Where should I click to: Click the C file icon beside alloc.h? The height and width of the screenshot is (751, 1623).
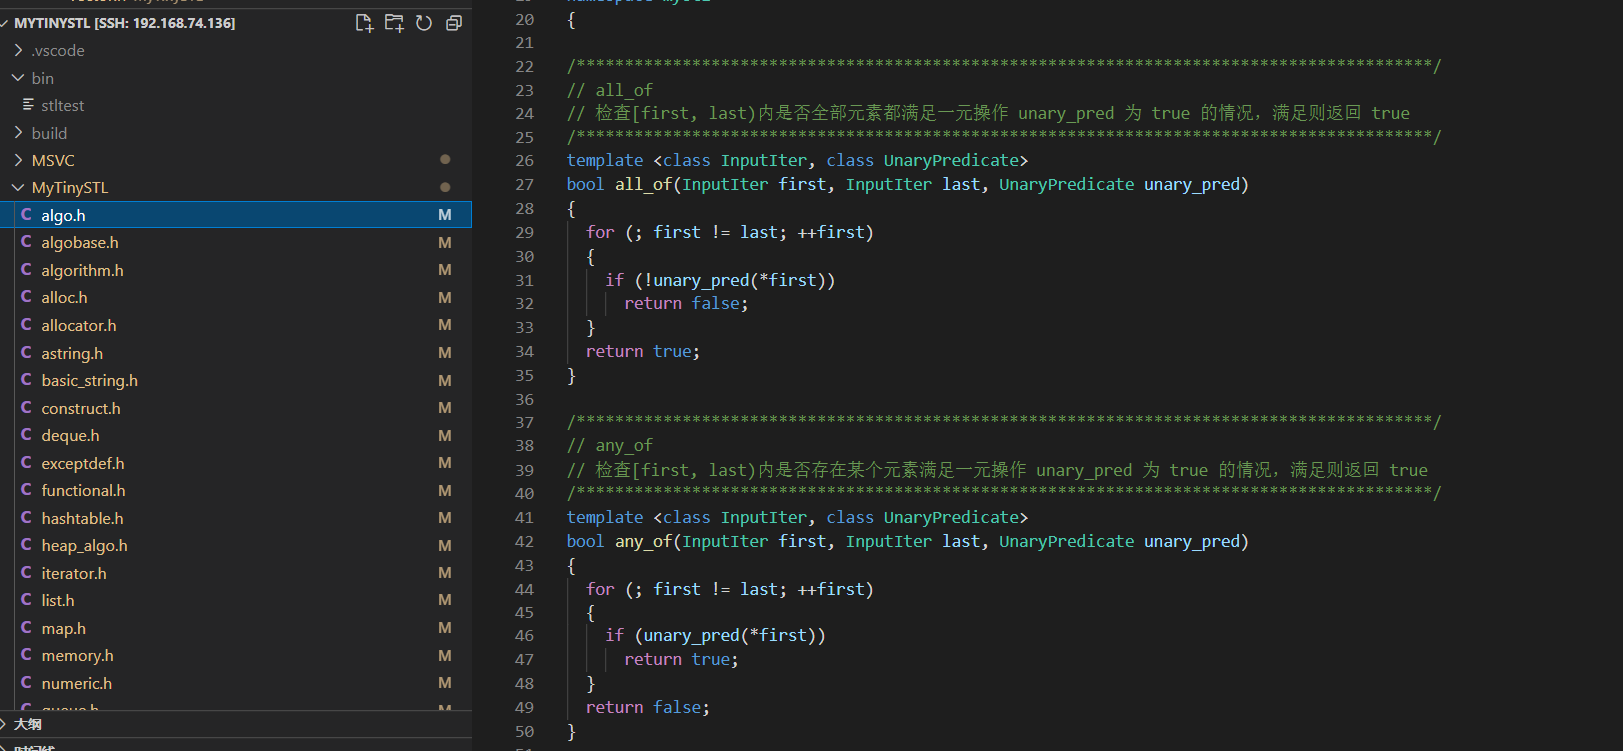26,297
